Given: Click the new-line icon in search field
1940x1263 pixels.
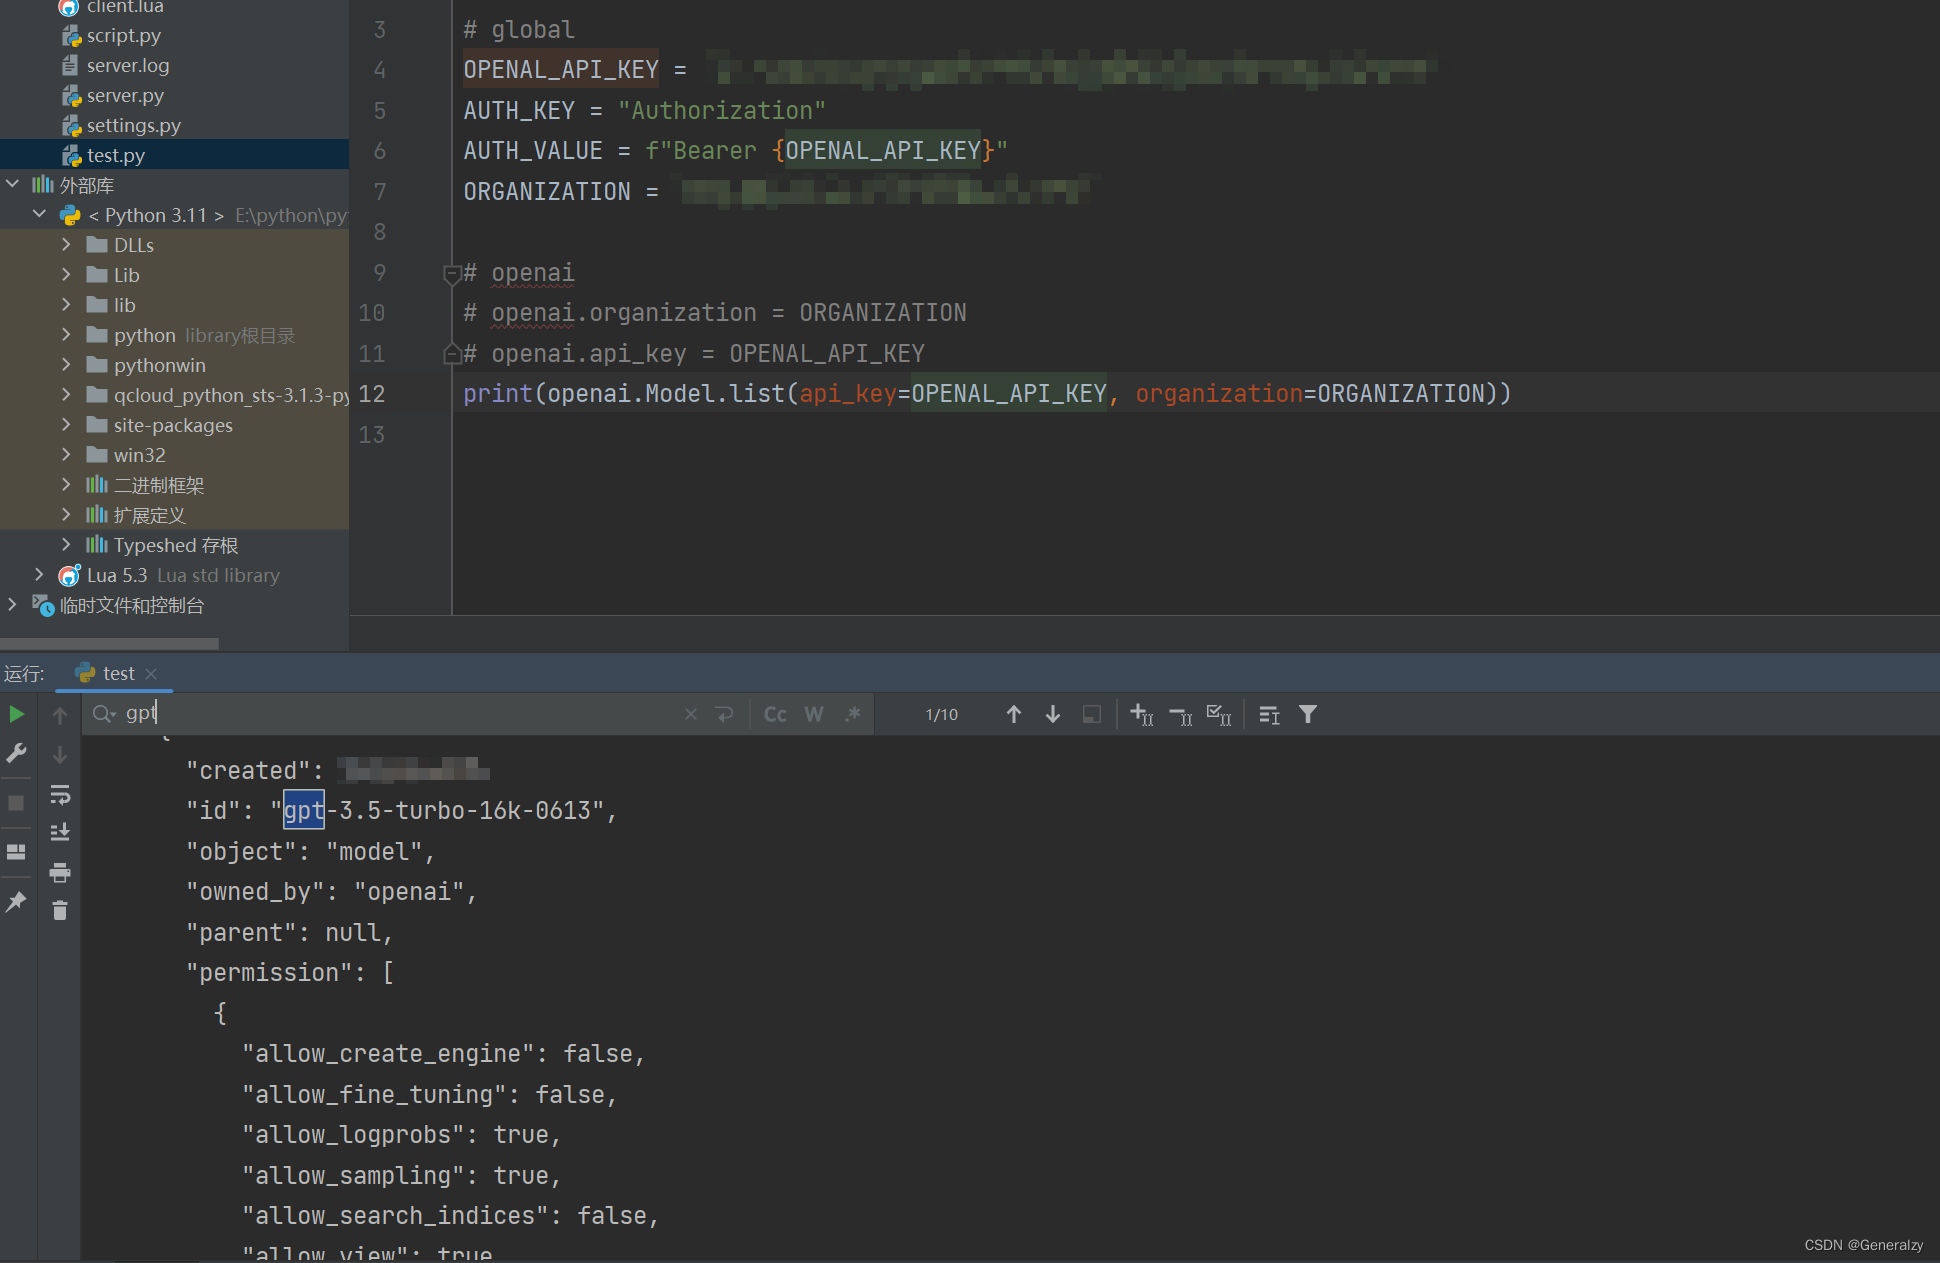Looking at the screenshot, I should [x=725, y=714].
